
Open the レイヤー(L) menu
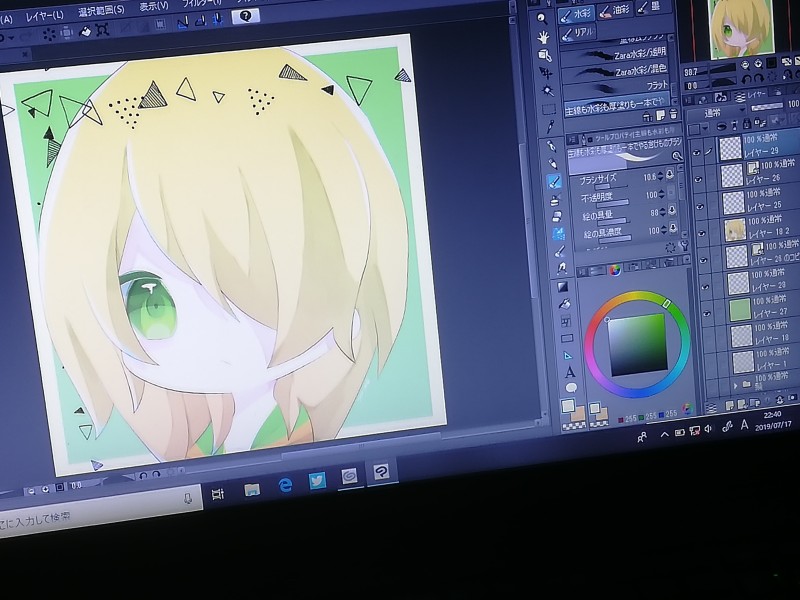point(45,16)
